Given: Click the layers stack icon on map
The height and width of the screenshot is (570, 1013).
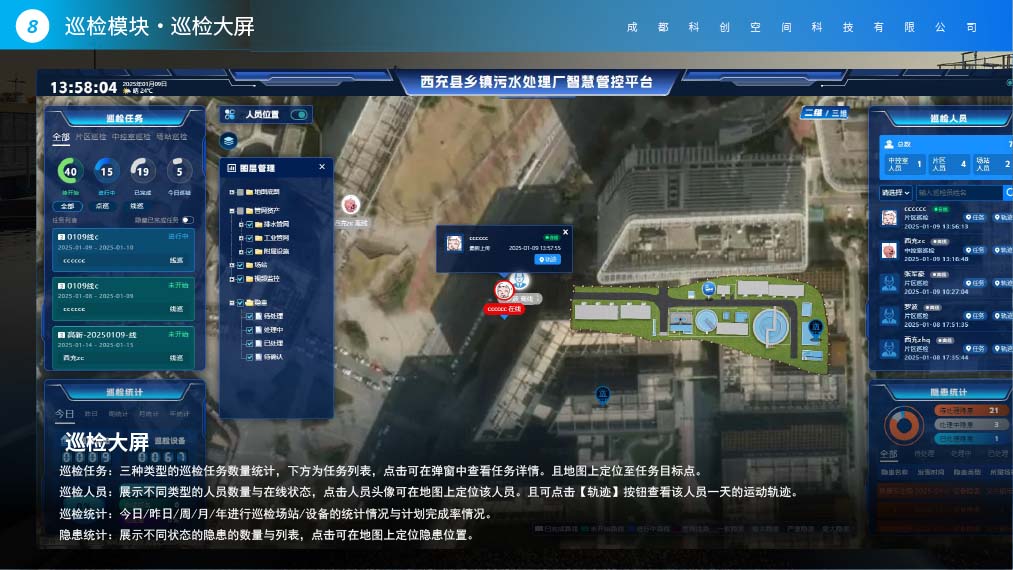Looking at the screenshot, I should point(229,141).
